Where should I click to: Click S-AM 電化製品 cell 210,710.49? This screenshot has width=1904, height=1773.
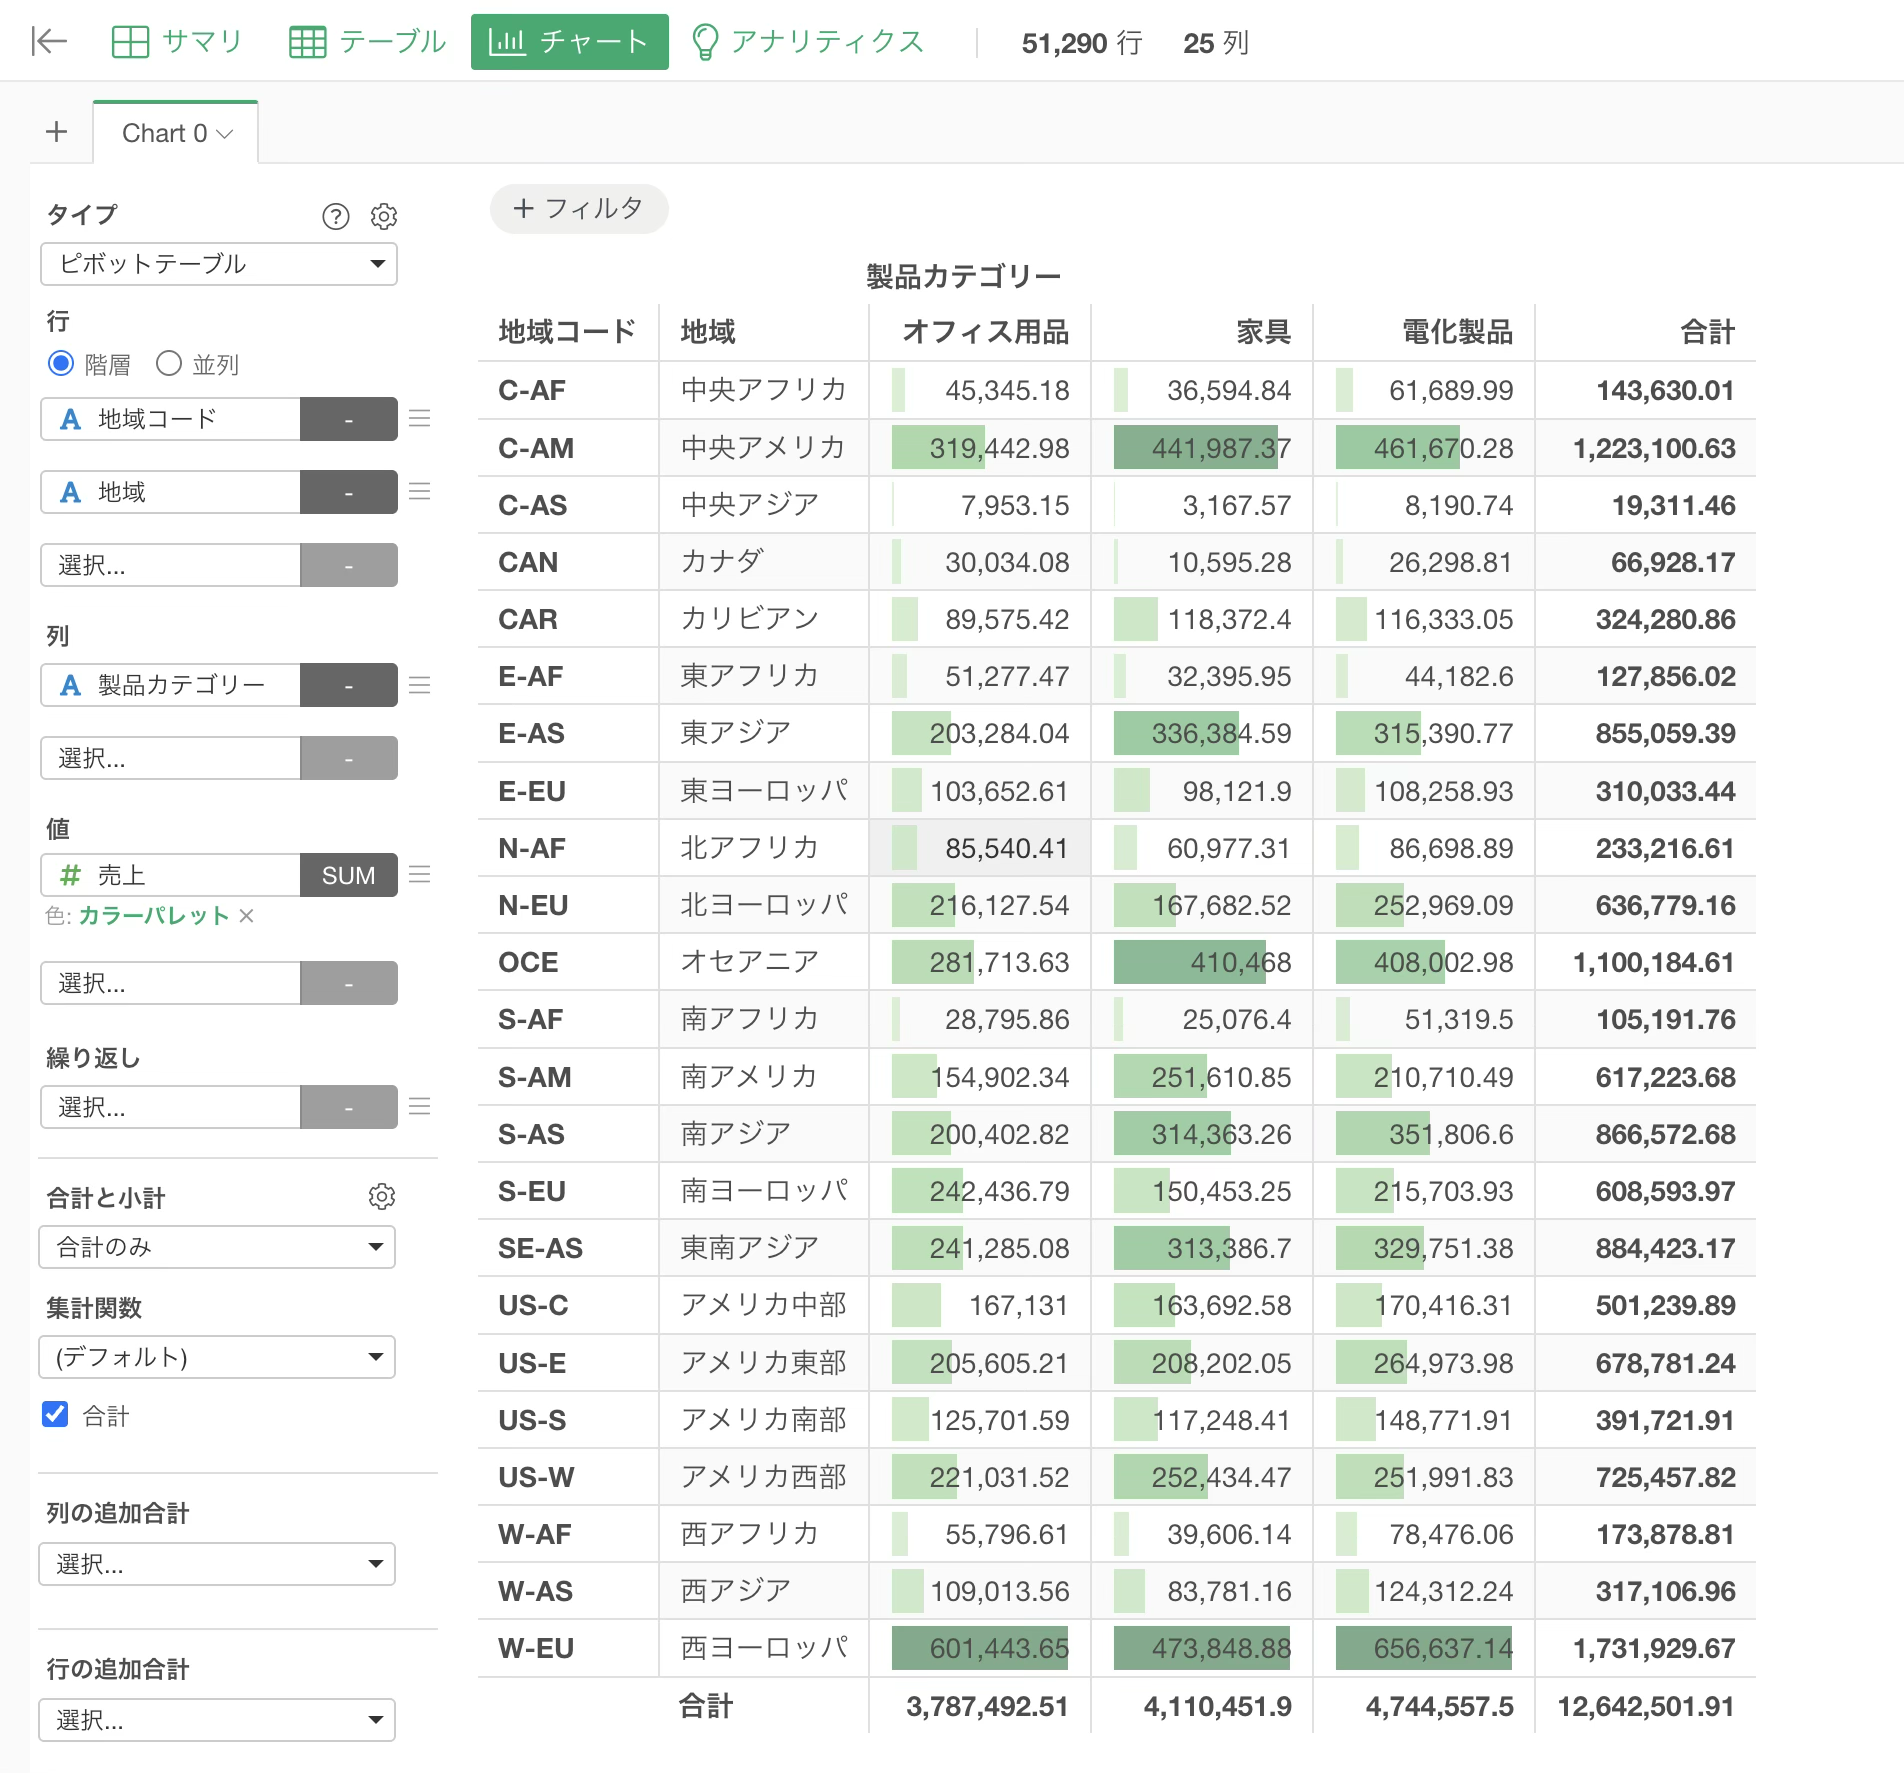[1424, 1077]
